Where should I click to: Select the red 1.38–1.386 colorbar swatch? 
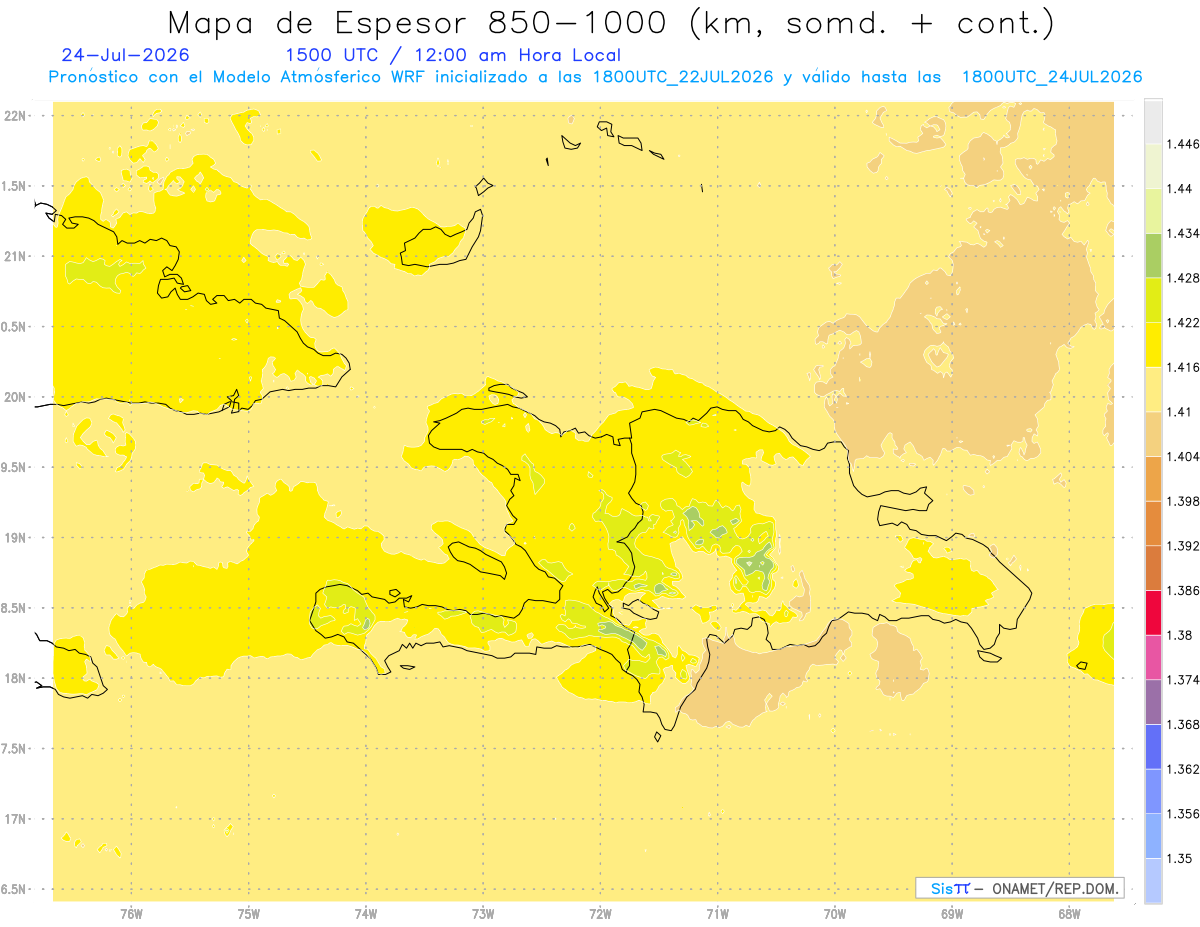point(1153,612)
